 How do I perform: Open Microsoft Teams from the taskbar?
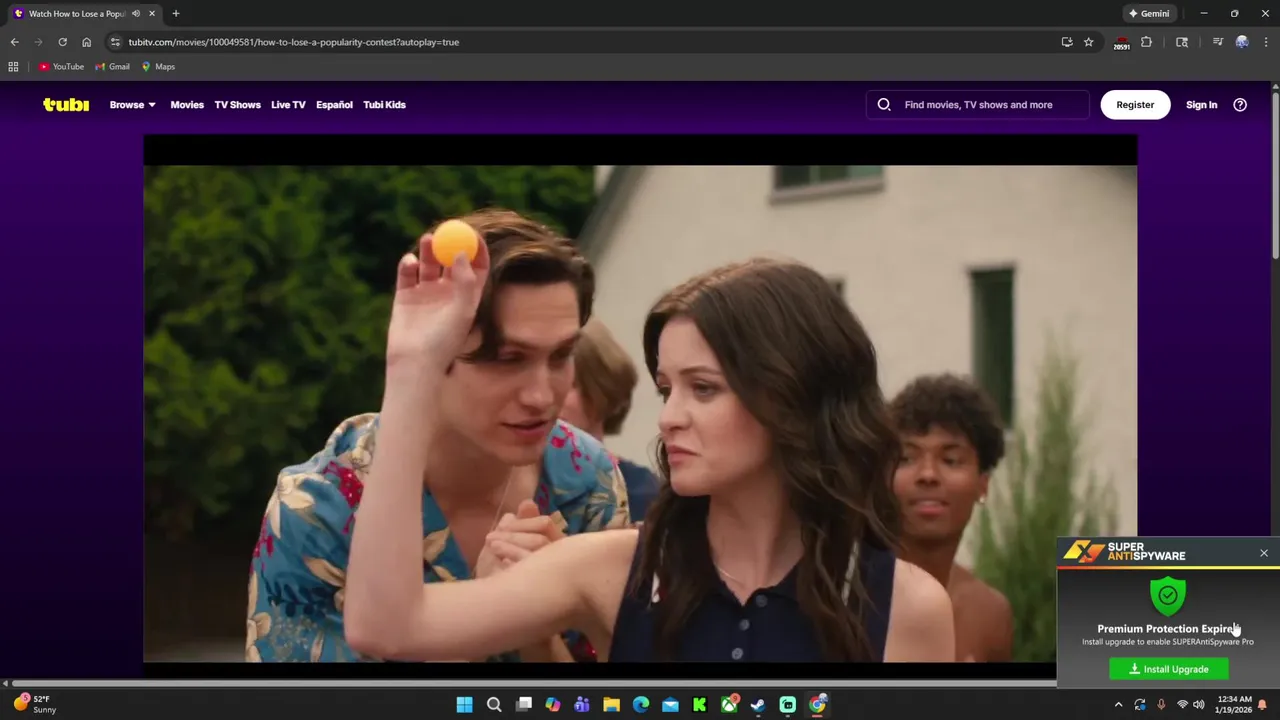(x=582, y=705)
